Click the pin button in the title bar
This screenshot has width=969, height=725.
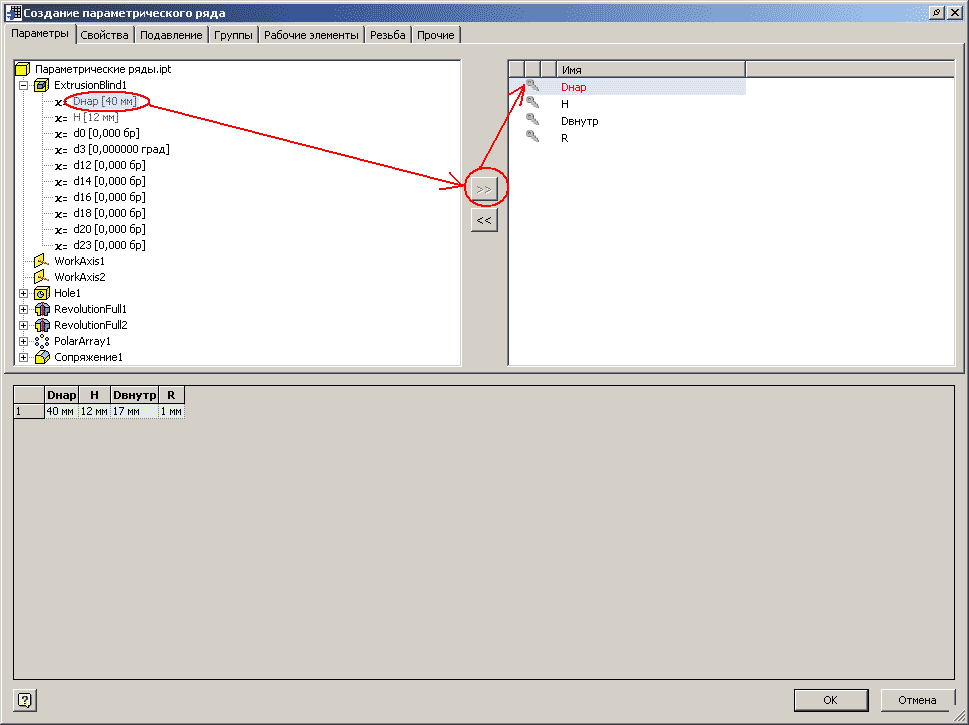pyautogui.click(x=937, y=12)
